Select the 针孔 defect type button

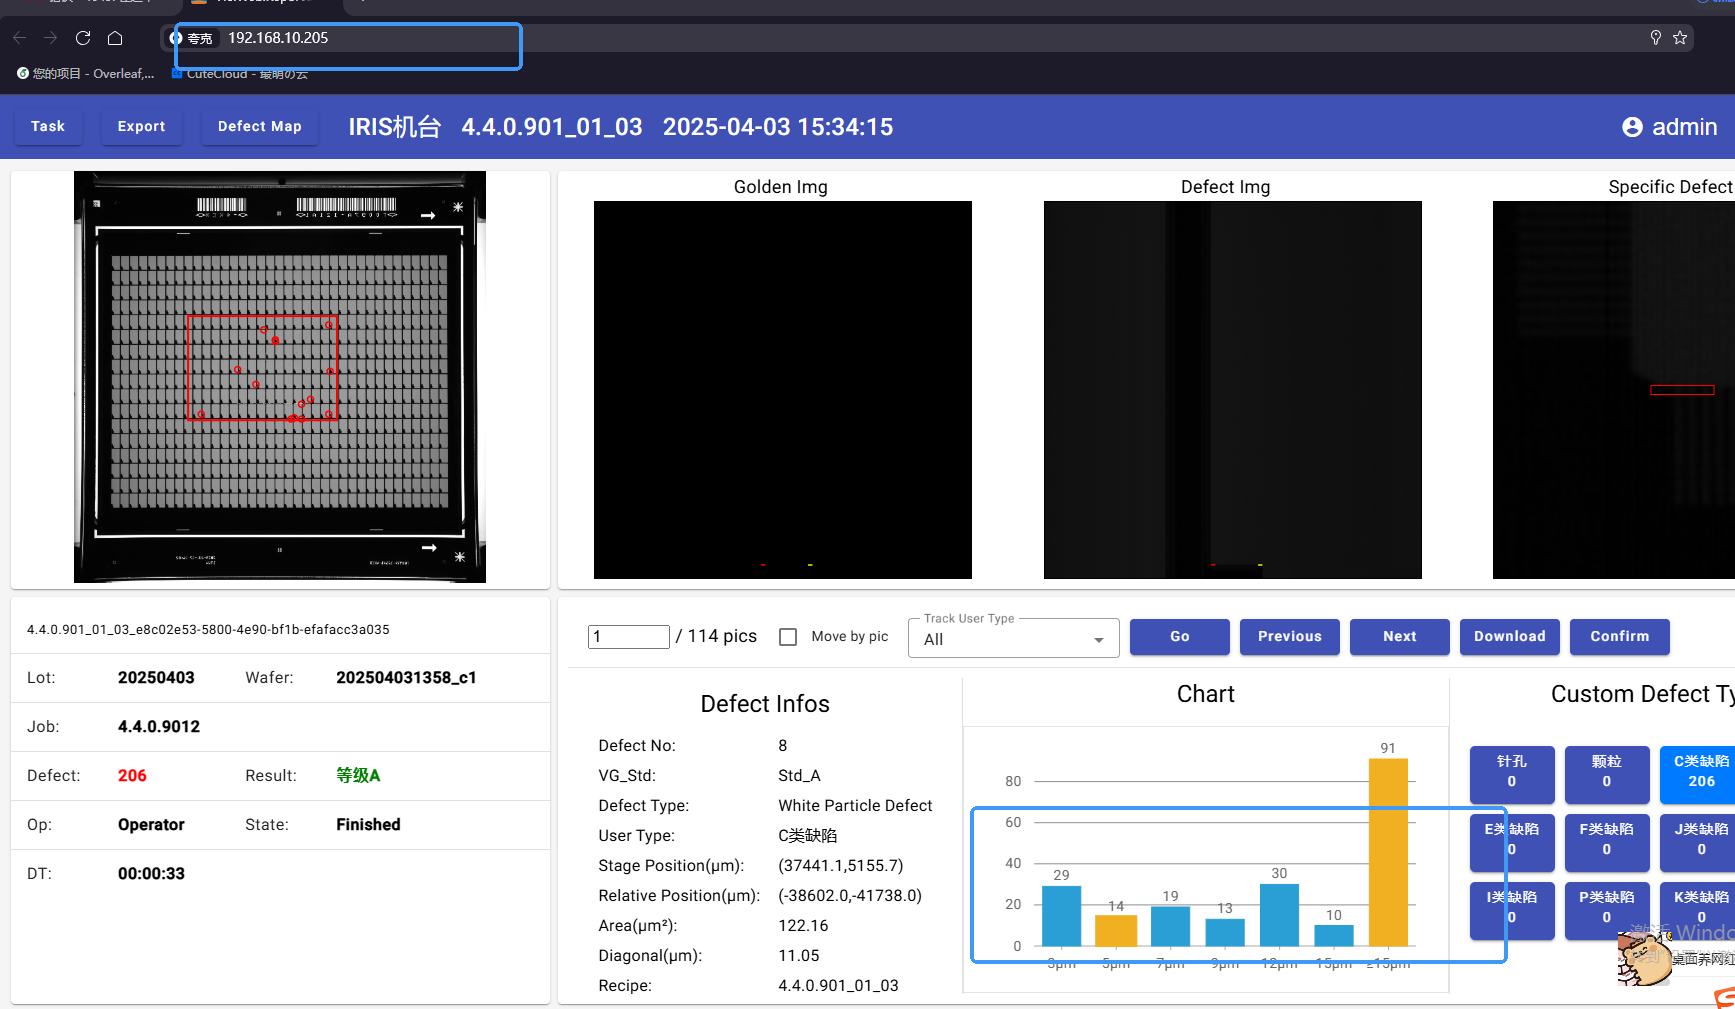point(1512,774)
